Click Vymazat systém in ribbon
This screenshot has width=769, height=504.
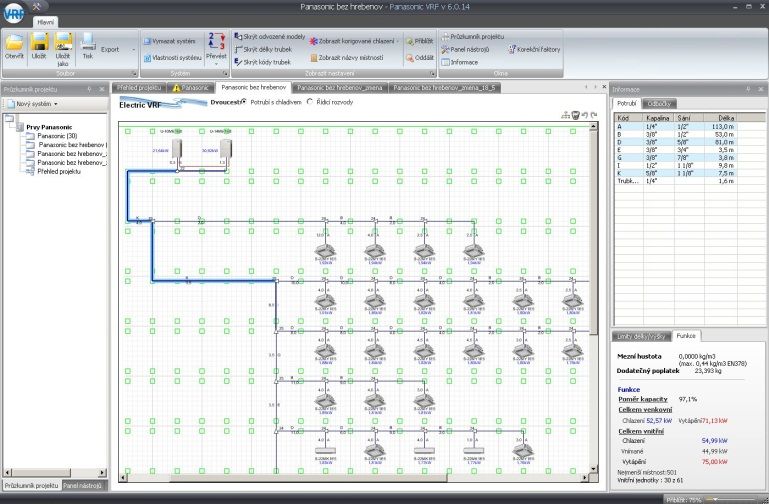tap(169, 41)
